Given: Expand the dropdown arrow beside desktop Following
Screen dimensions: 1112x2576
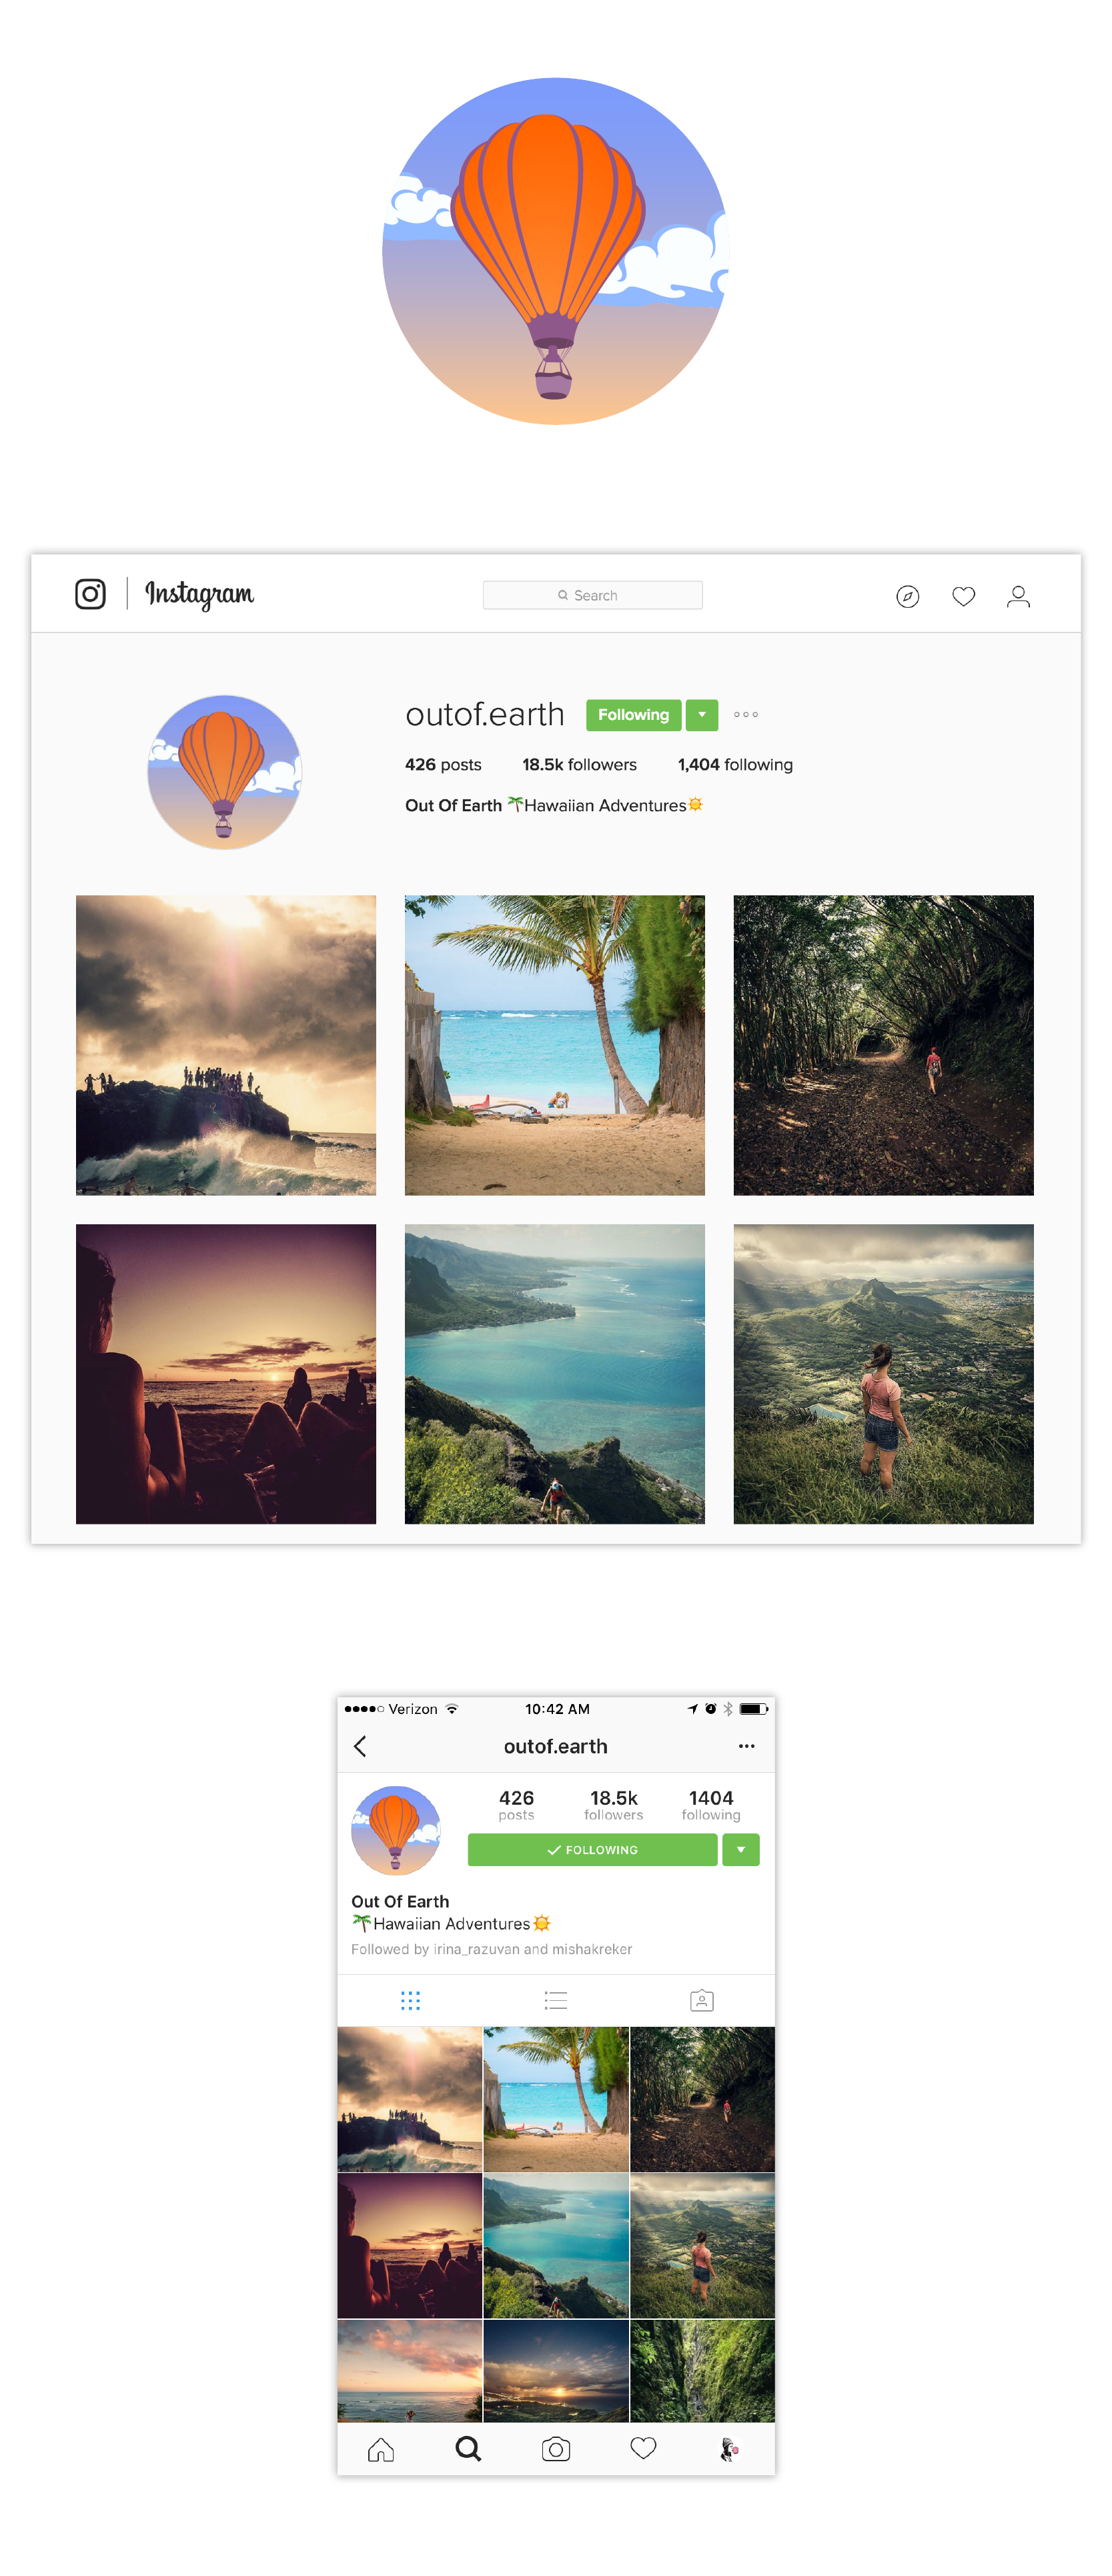Looking at the screenshot, I should coord(702,715).
